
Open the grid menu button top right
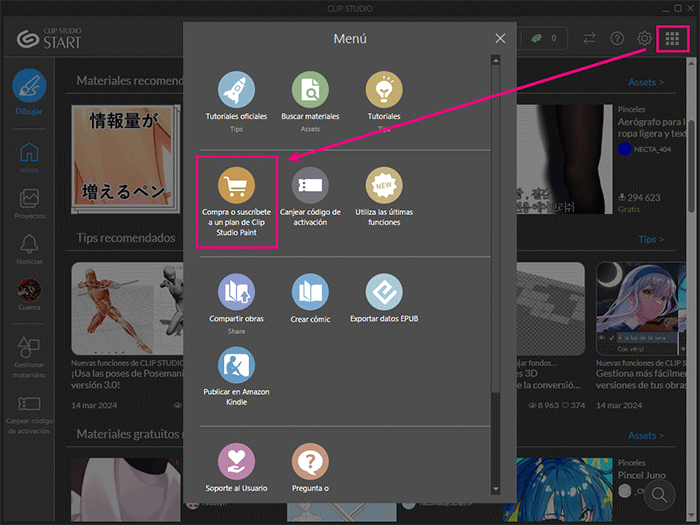[x=672, y=39]
